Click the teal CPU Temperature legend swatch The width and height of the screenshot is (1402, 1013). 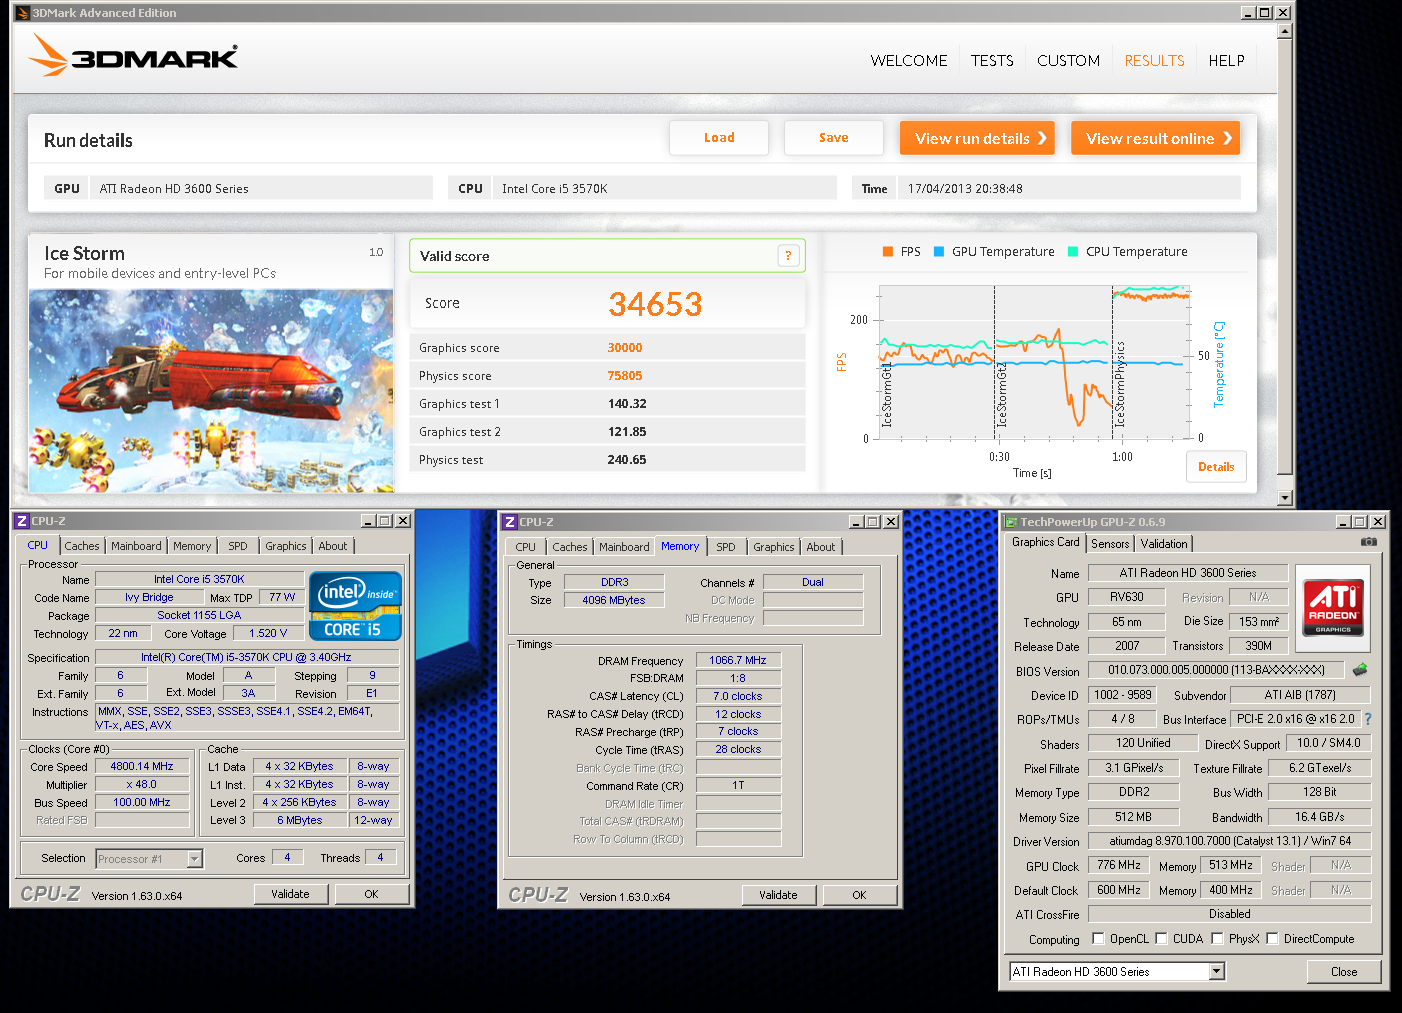point(1073,252)
